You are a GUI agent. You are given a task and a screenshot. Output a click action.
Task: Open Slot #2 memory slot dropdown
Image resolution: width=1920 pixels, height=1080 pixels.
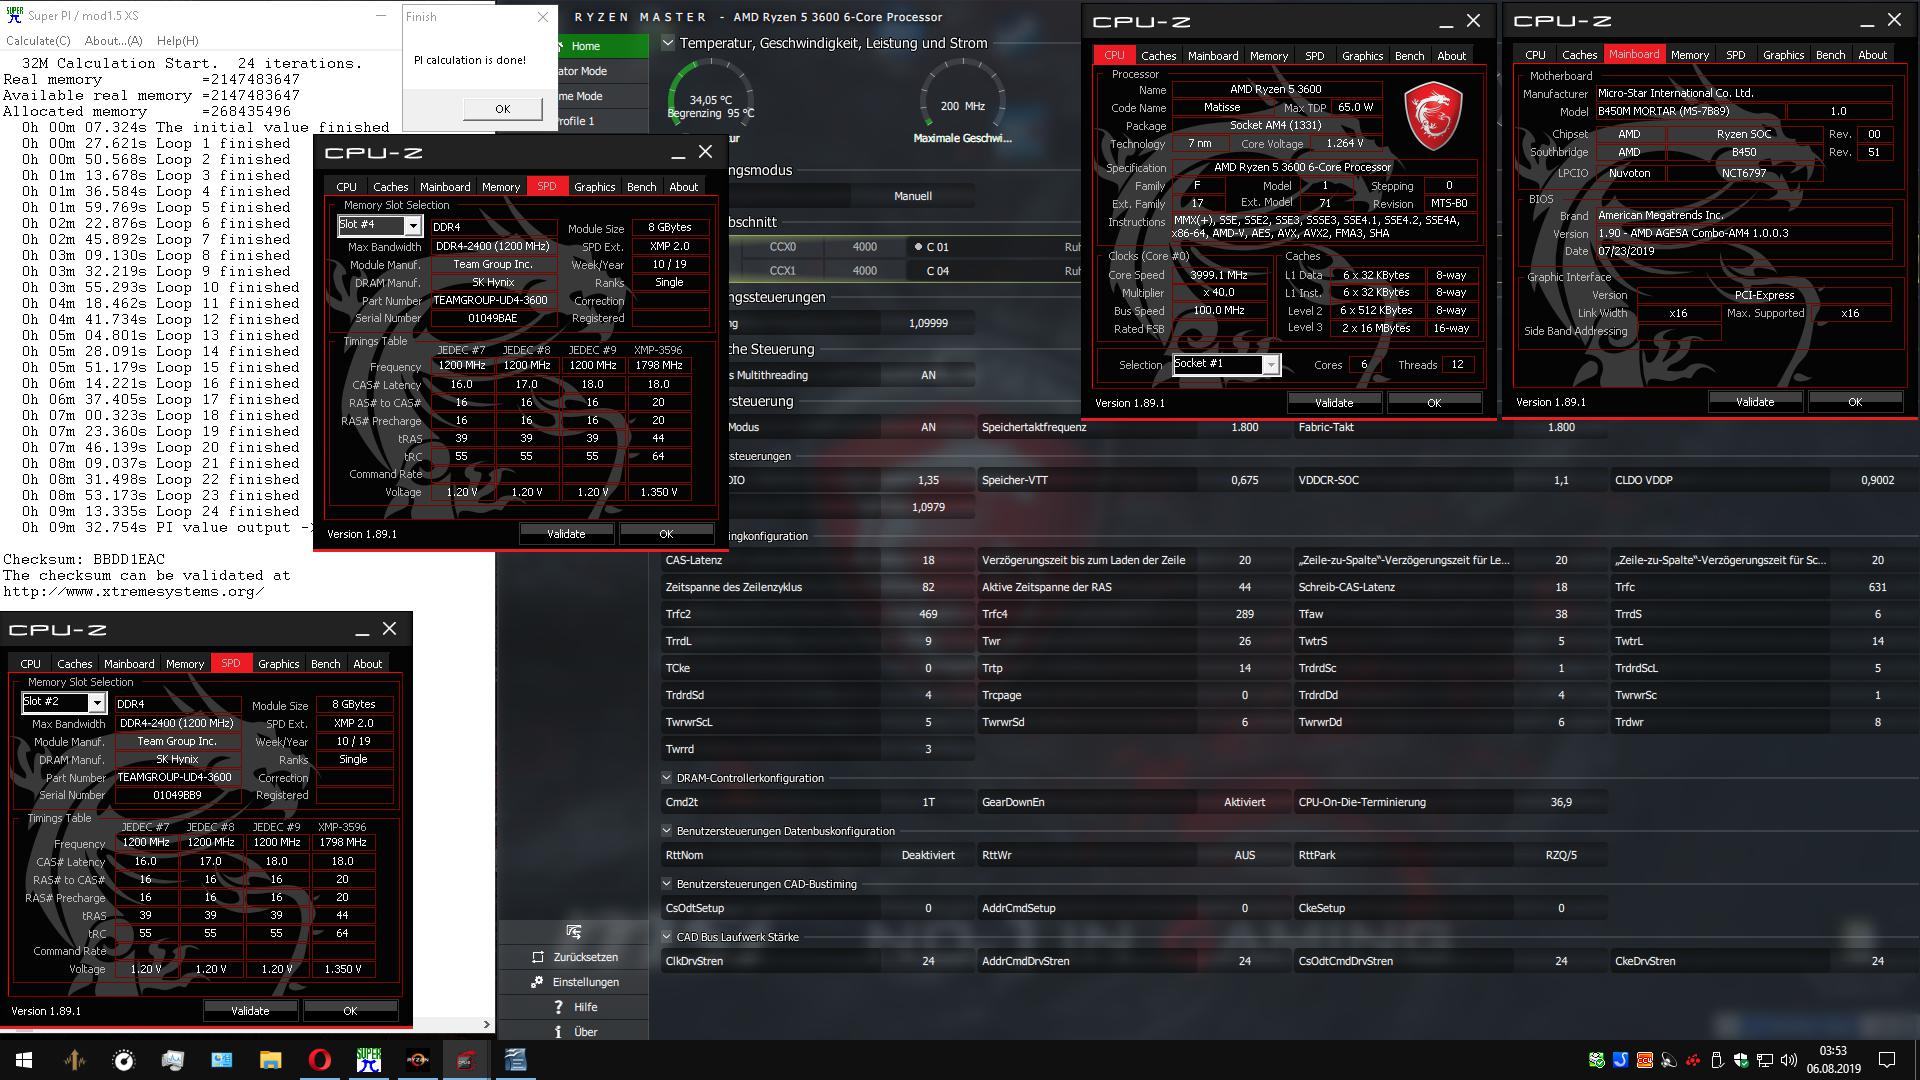pos(96,703)
